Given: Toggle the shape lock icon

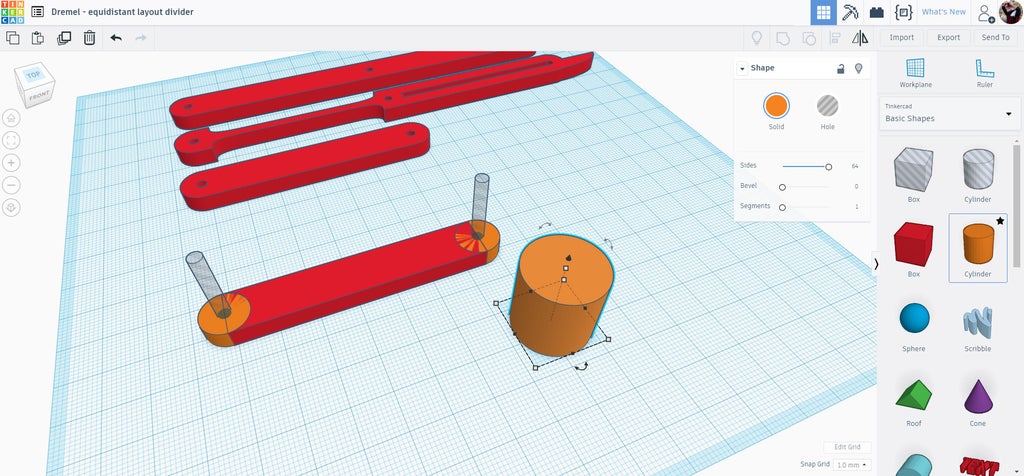Looking at the screenshot, I should tap(841, 68).
